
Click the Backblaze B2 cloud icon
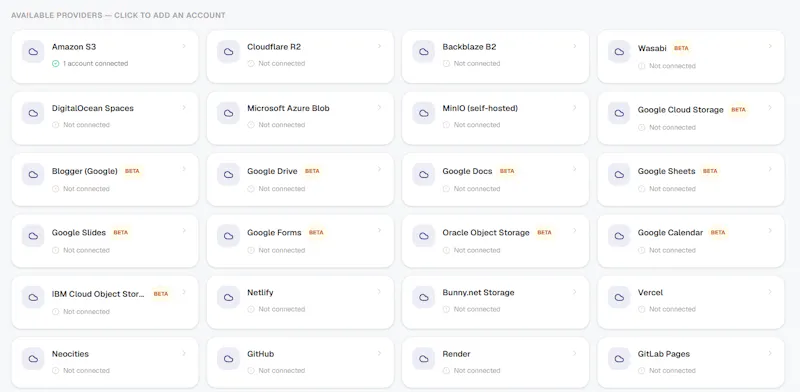(423, 52)
